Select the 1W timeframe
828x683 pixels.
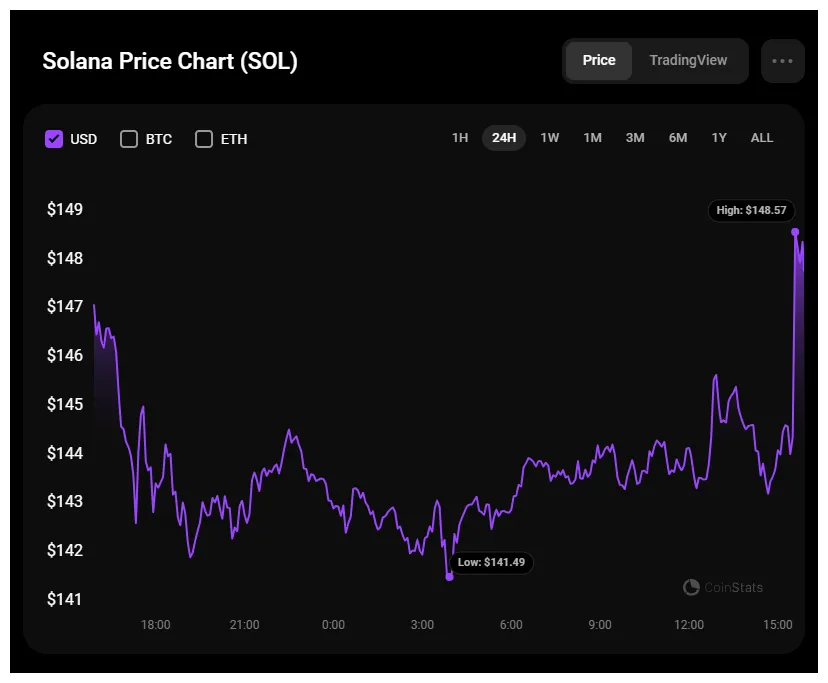tap(549, 138)
